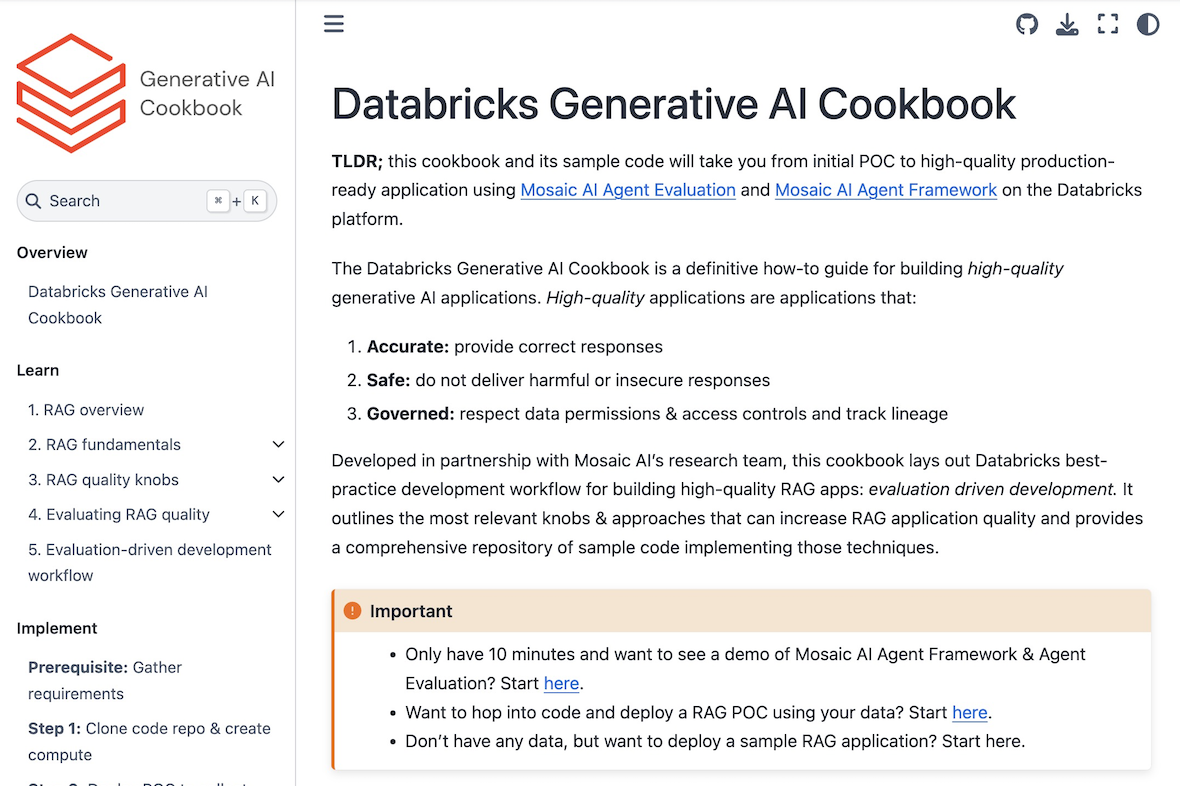Open the RAG overview page
Image resolution: width=1180 pixels, height=786 pixels.
click(x=86, y=410)
